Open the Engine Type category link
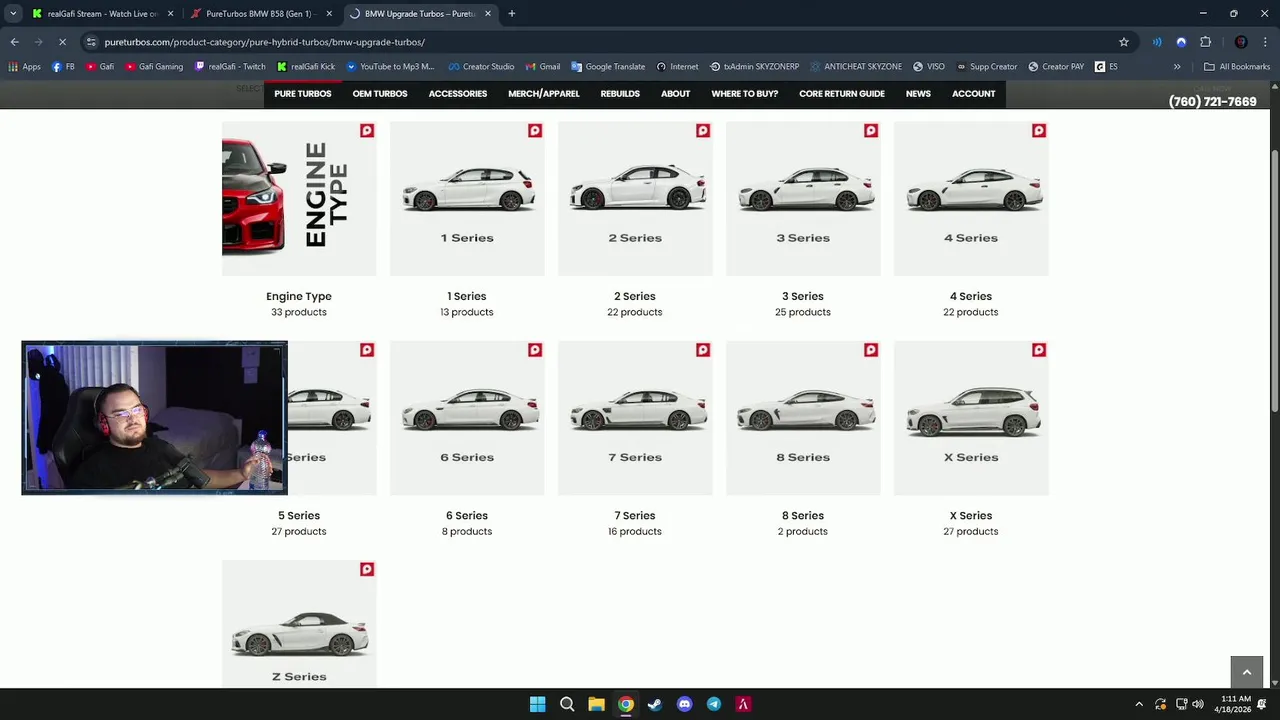 click(299, 296)
